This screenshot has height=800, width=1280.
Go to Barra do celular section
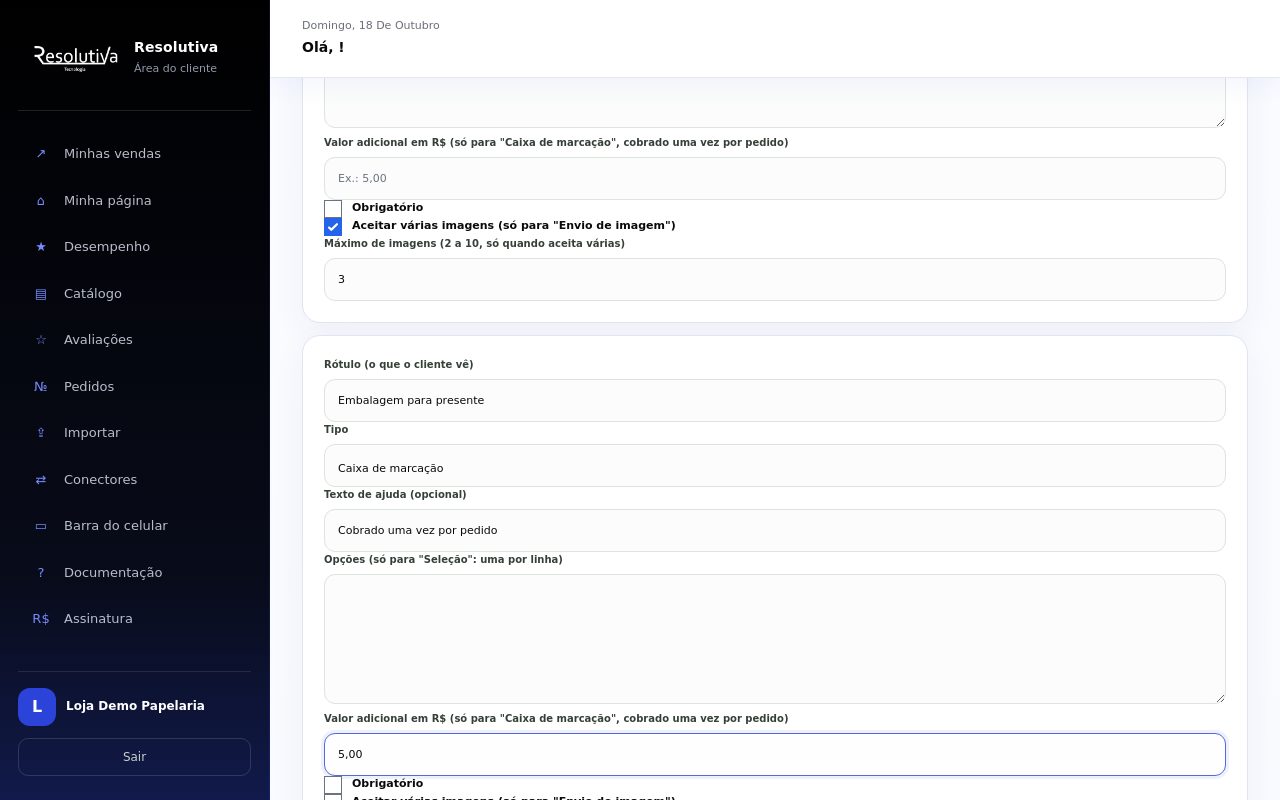click(134, 526)
